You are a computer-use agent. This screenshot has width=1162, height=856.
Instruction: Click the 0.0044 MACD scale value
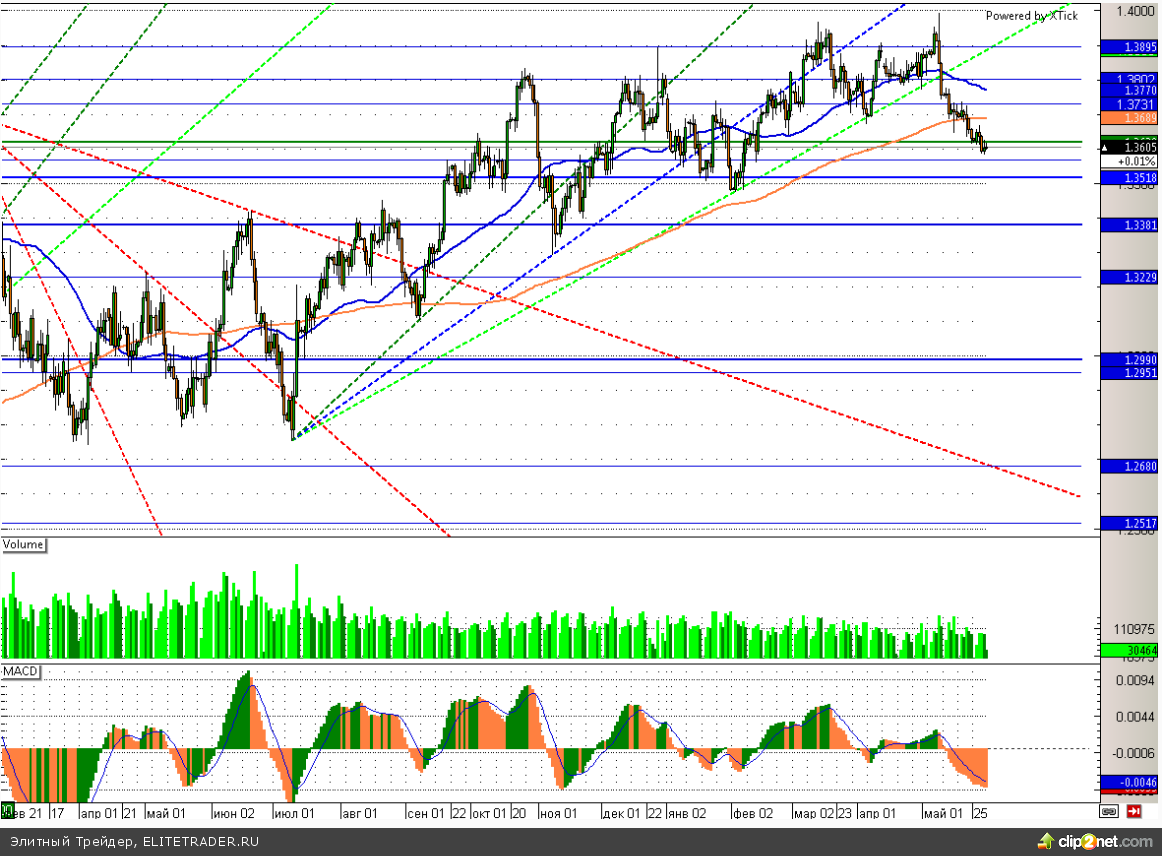(x=1135, y=717)
